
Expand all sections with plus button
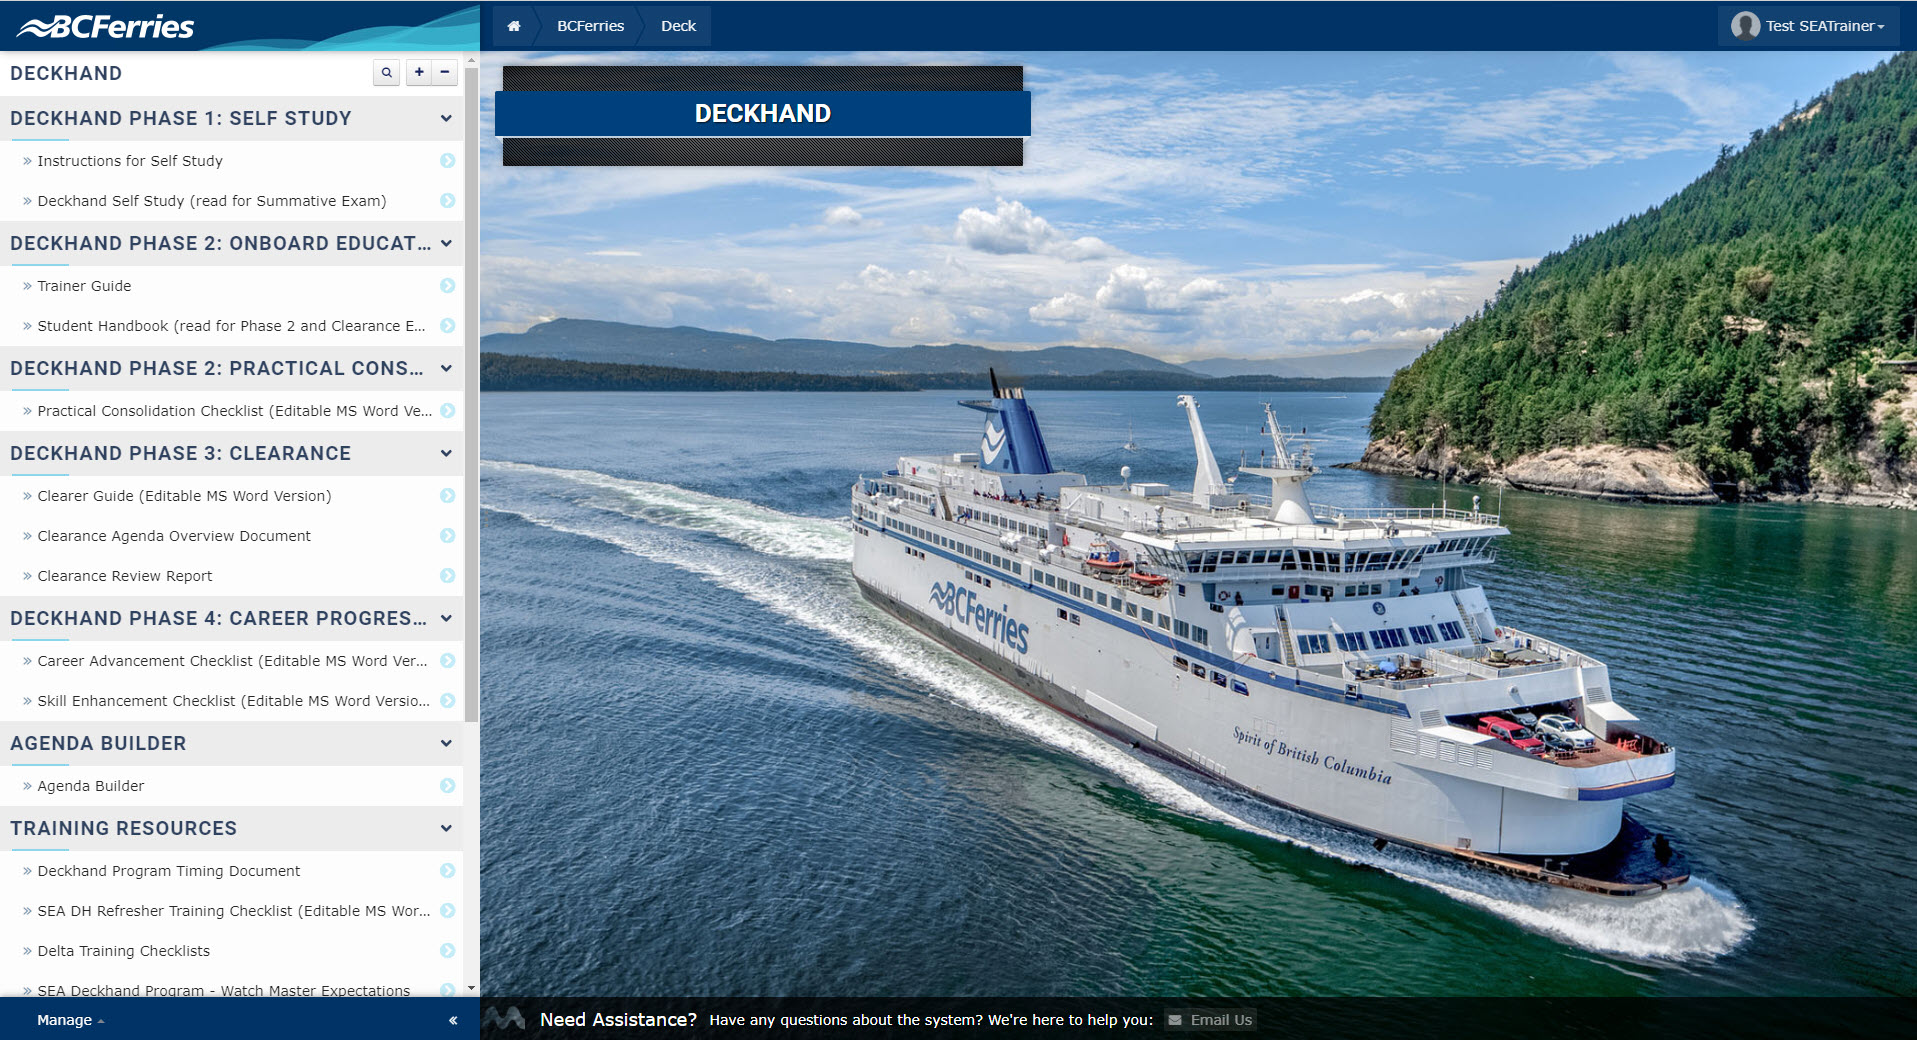419,73
